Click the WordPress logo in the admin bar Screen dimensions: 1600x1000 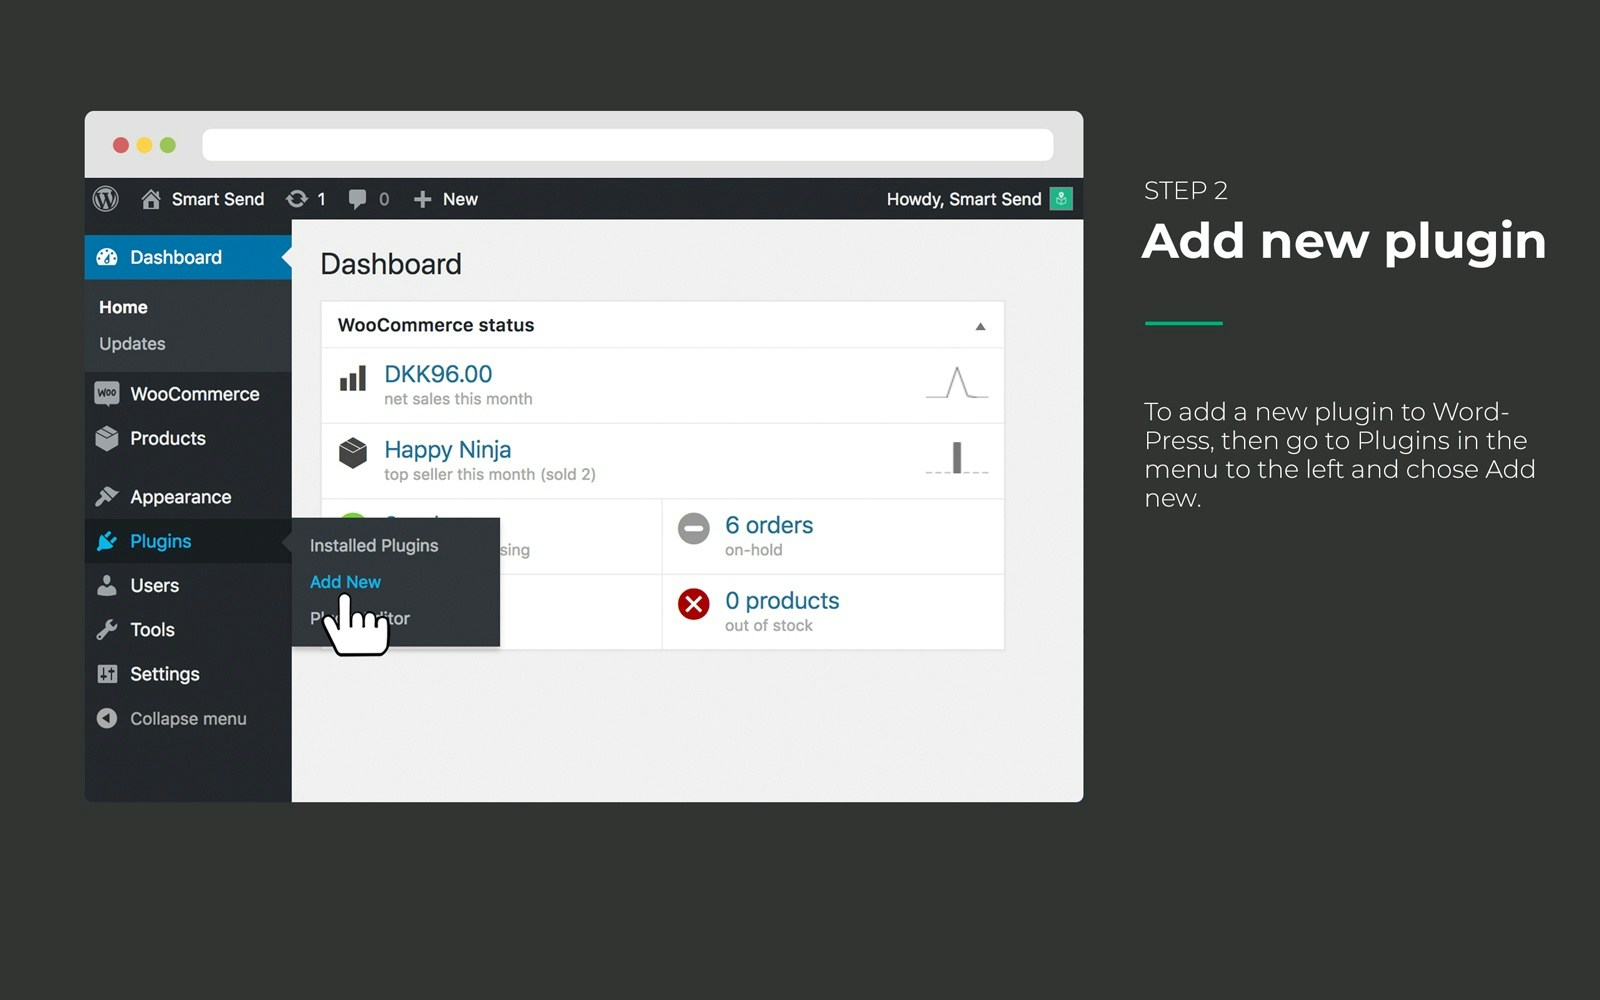[x=106, y=198]
